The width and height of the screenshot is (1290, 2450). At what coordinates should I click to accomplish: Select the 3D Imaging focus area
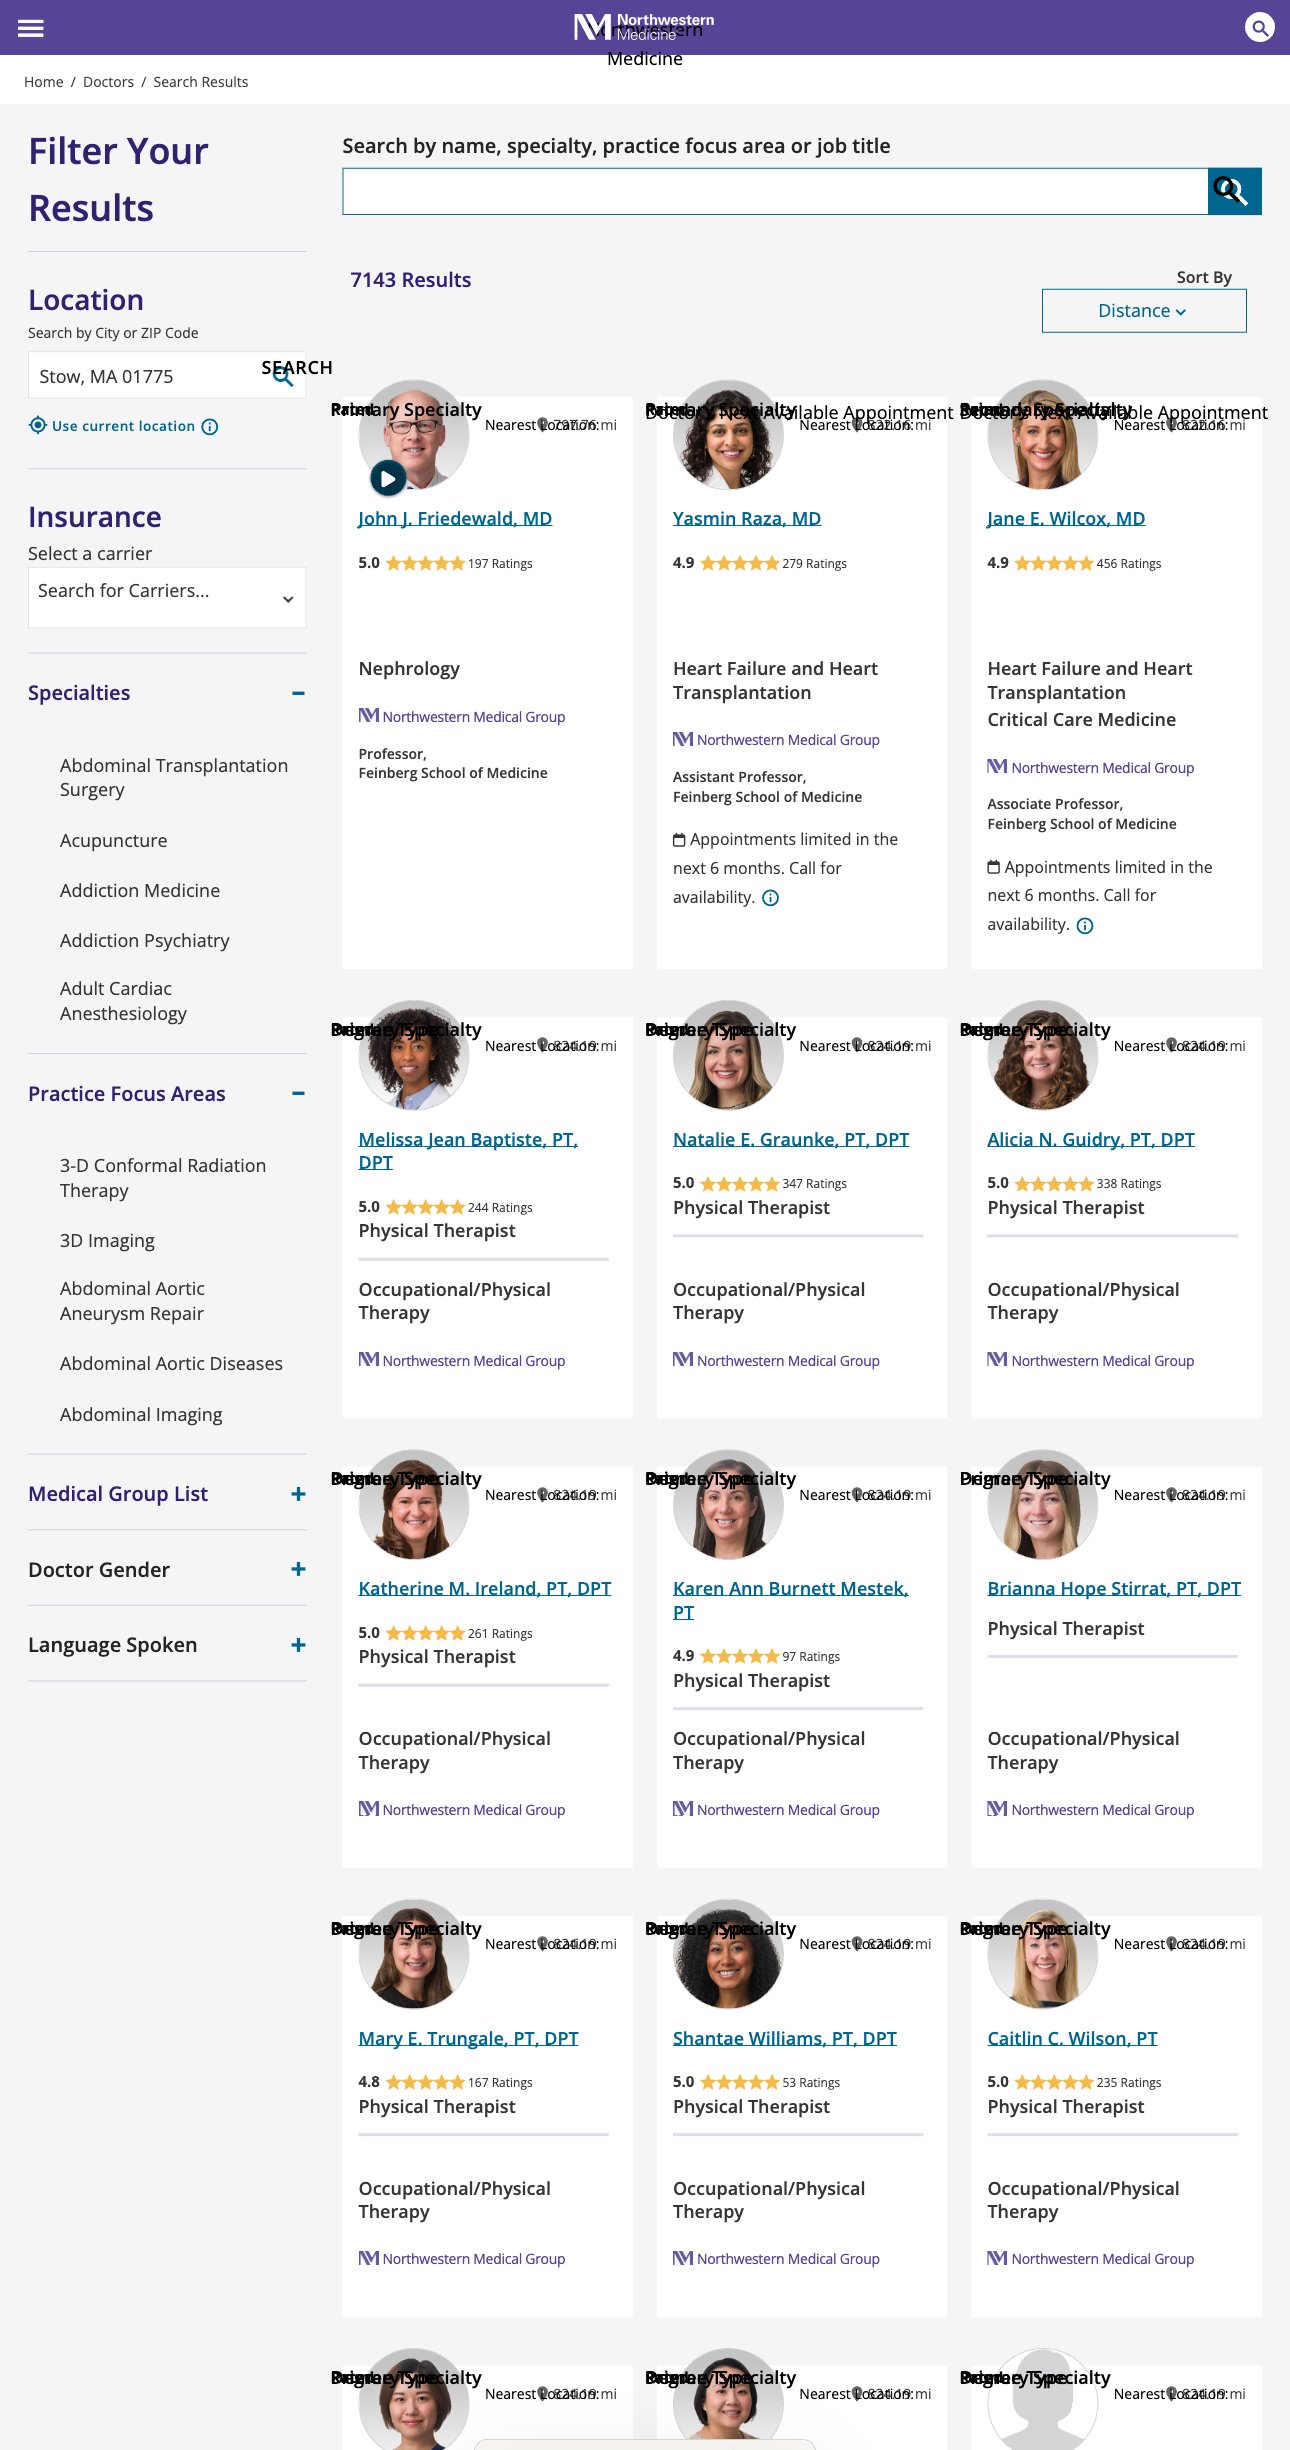tap(107, 1241)
